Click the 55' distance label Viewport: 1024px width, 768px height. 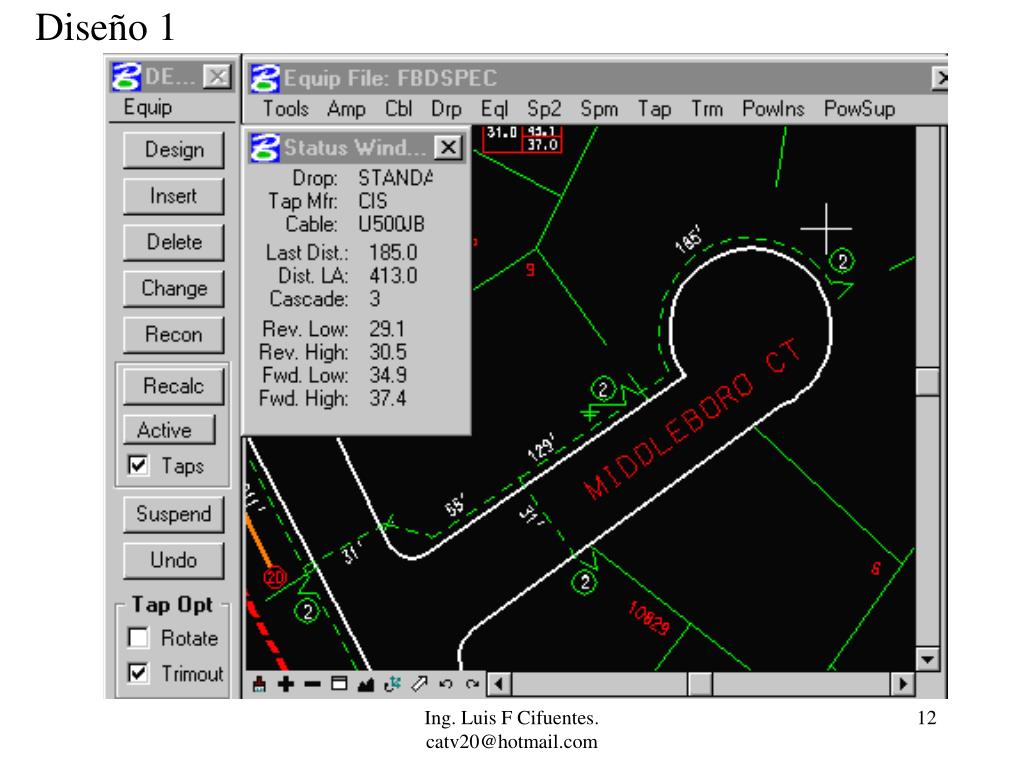[x=456, y=505]
